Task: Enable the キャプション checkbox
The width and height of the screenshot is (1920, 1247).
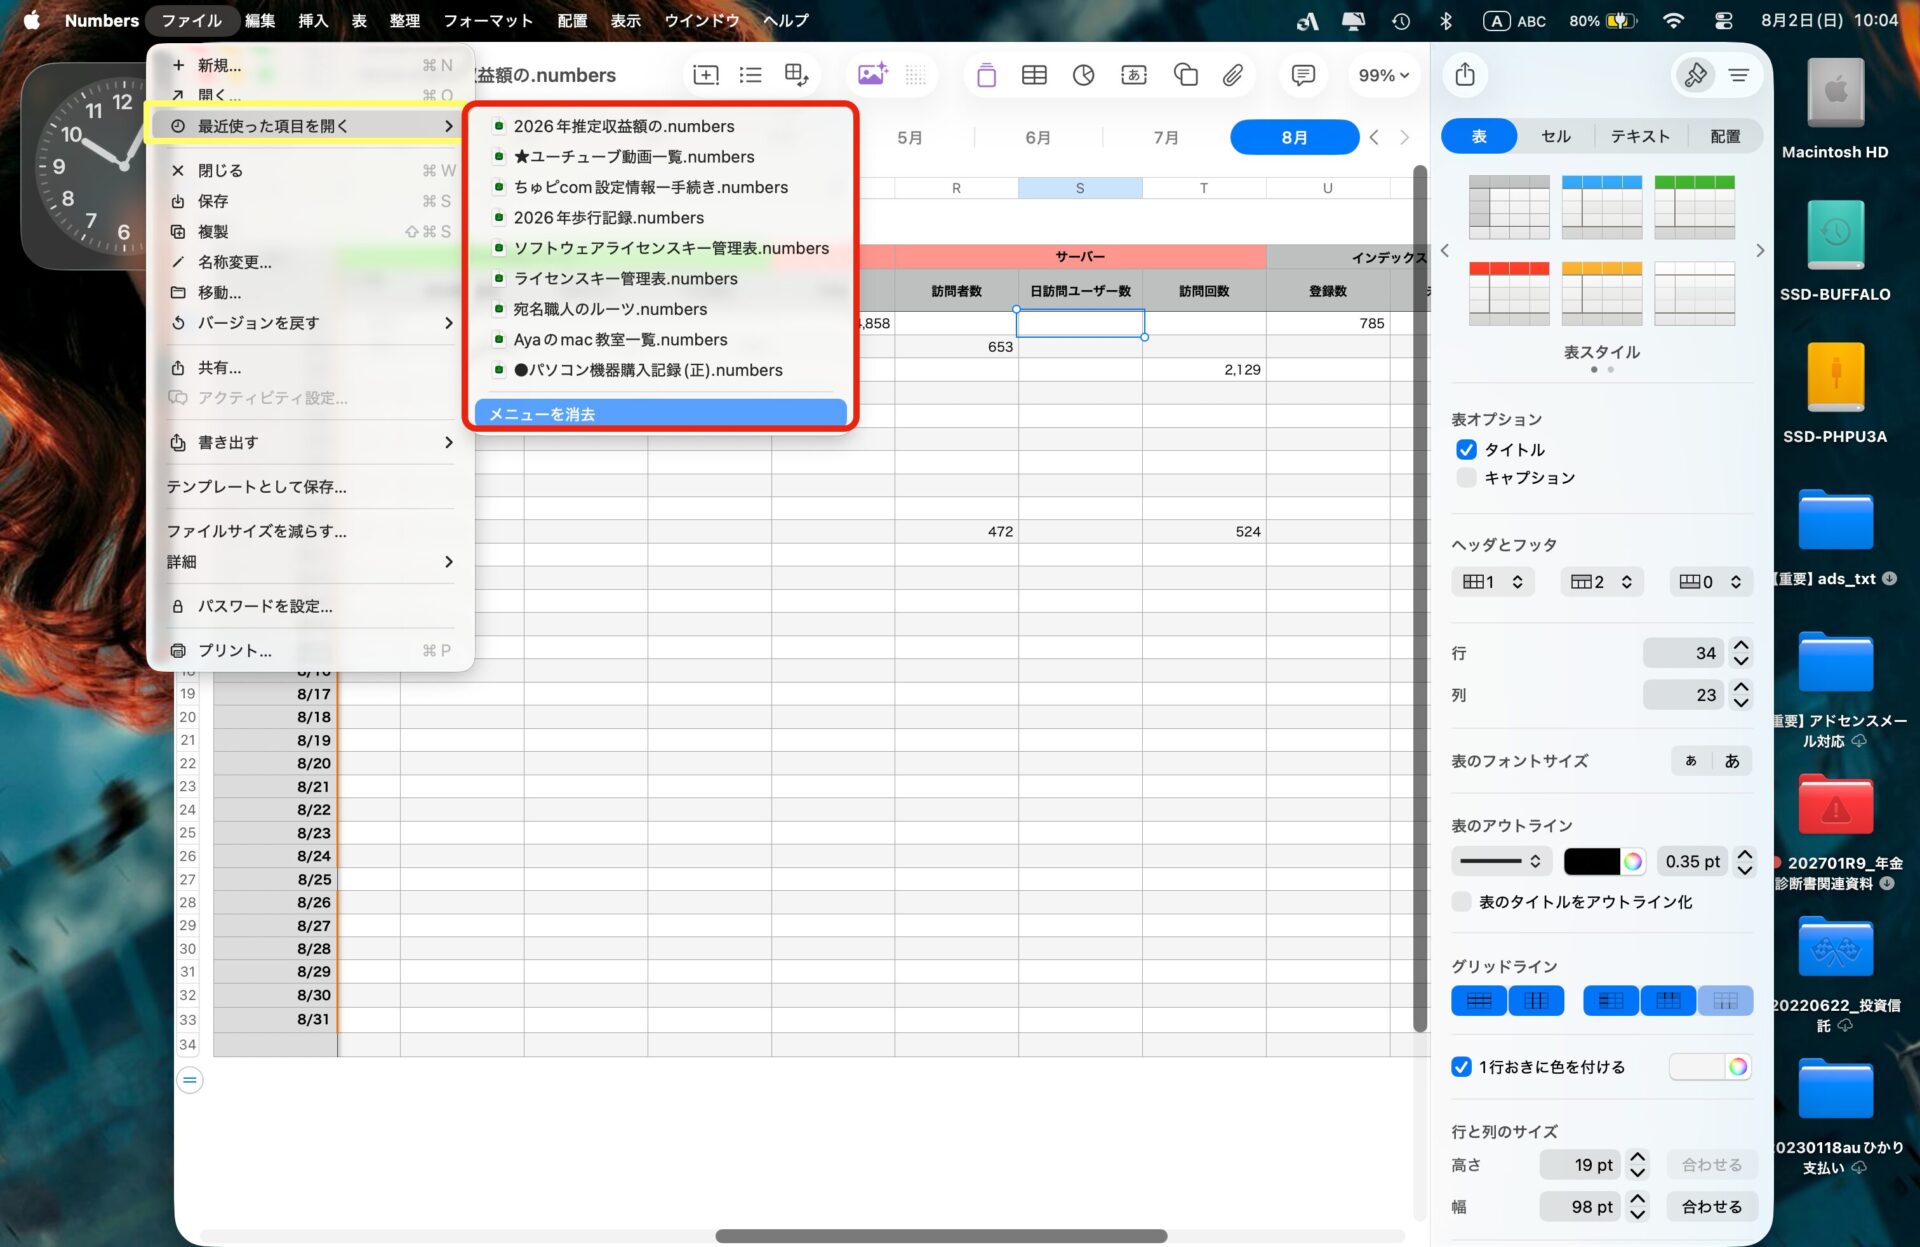Action: [x=1466, y=478]
